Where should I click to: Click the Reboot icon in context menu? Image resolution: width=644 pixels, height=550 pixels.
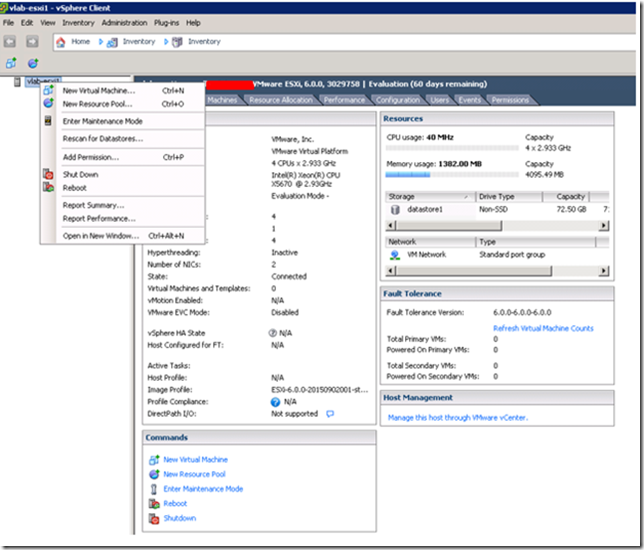48,187
